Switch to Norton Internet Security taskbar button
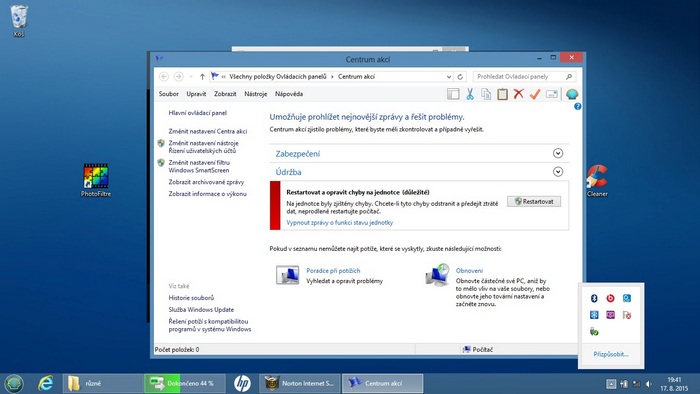Viewport: 700px width, 394px height. tap(300, 383)
